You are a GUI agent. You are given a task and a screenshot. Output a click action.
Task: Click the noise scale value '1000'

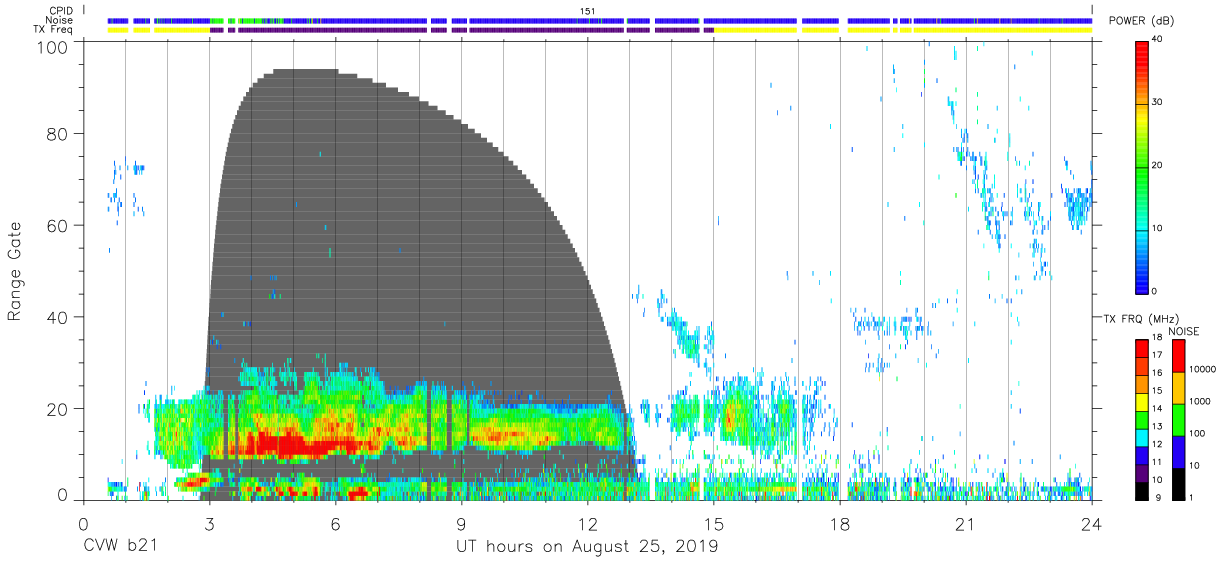coord(1201,401)
